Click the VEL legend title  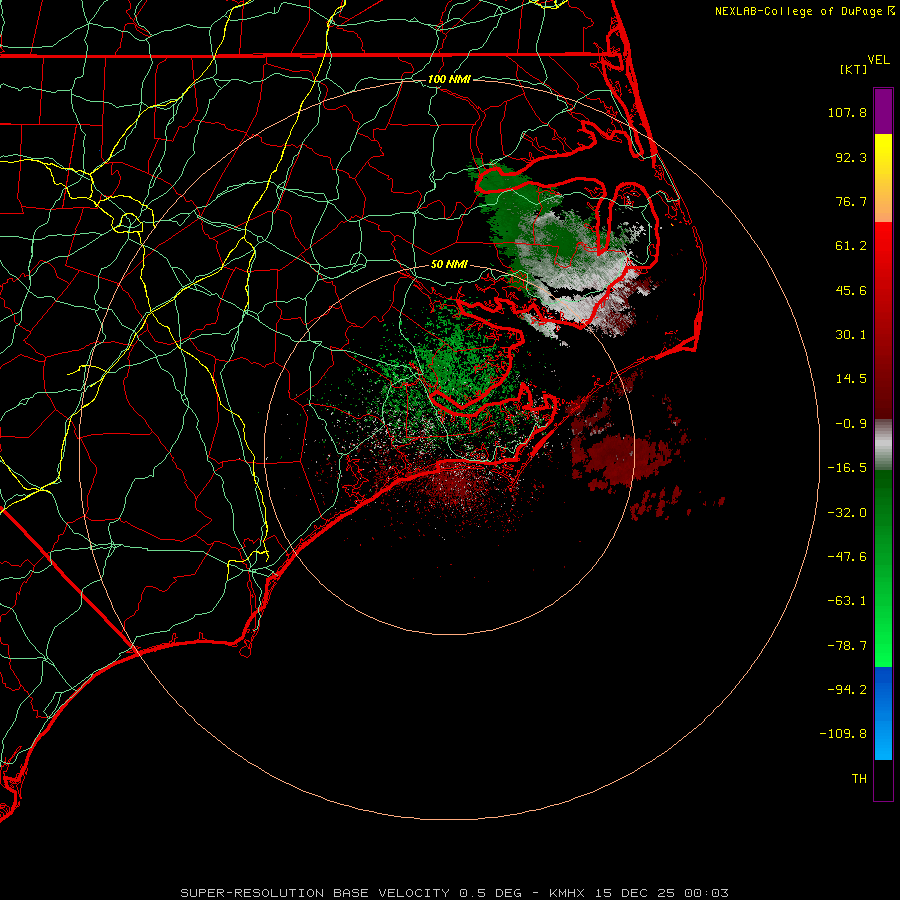[x=879, y=60]
